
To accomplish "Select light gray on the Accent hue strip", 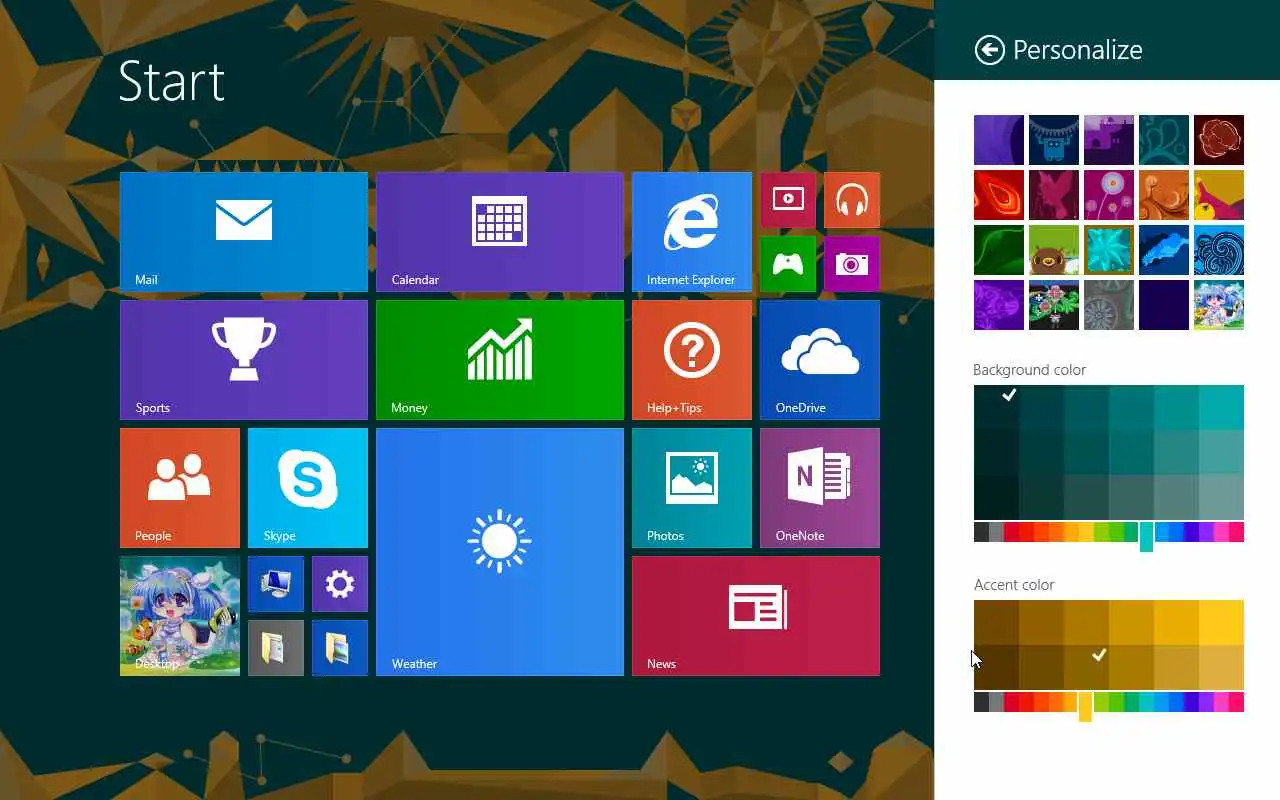I will point(996,702).
